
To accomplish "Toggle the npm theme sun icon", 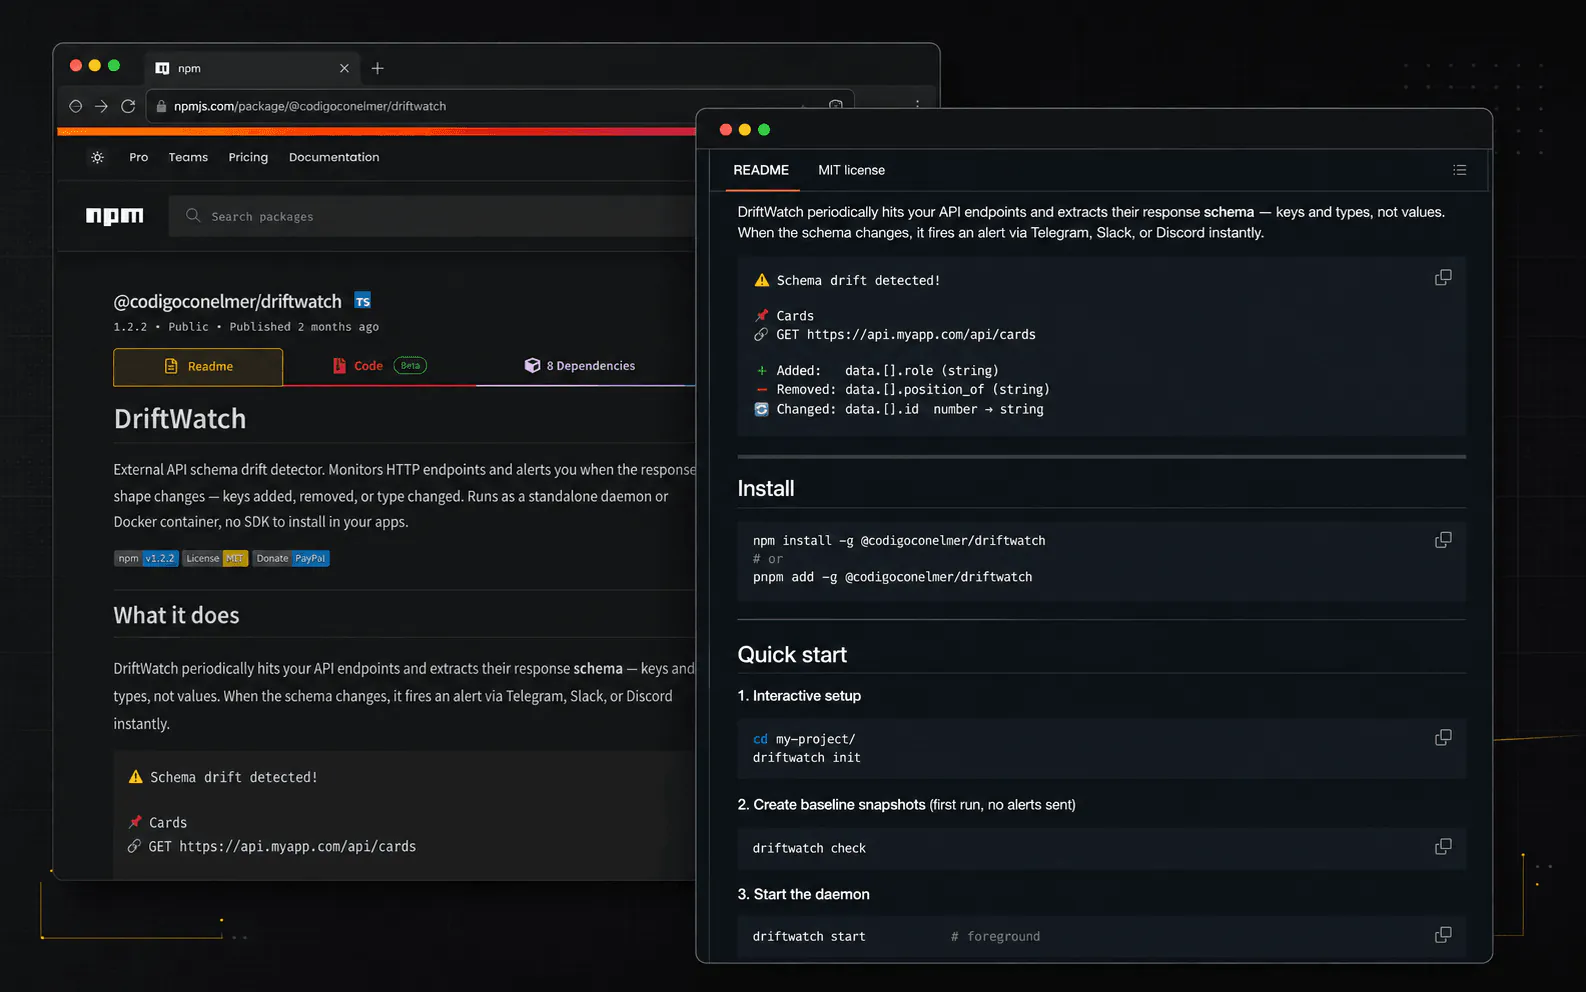I will (x=97, y=157).
